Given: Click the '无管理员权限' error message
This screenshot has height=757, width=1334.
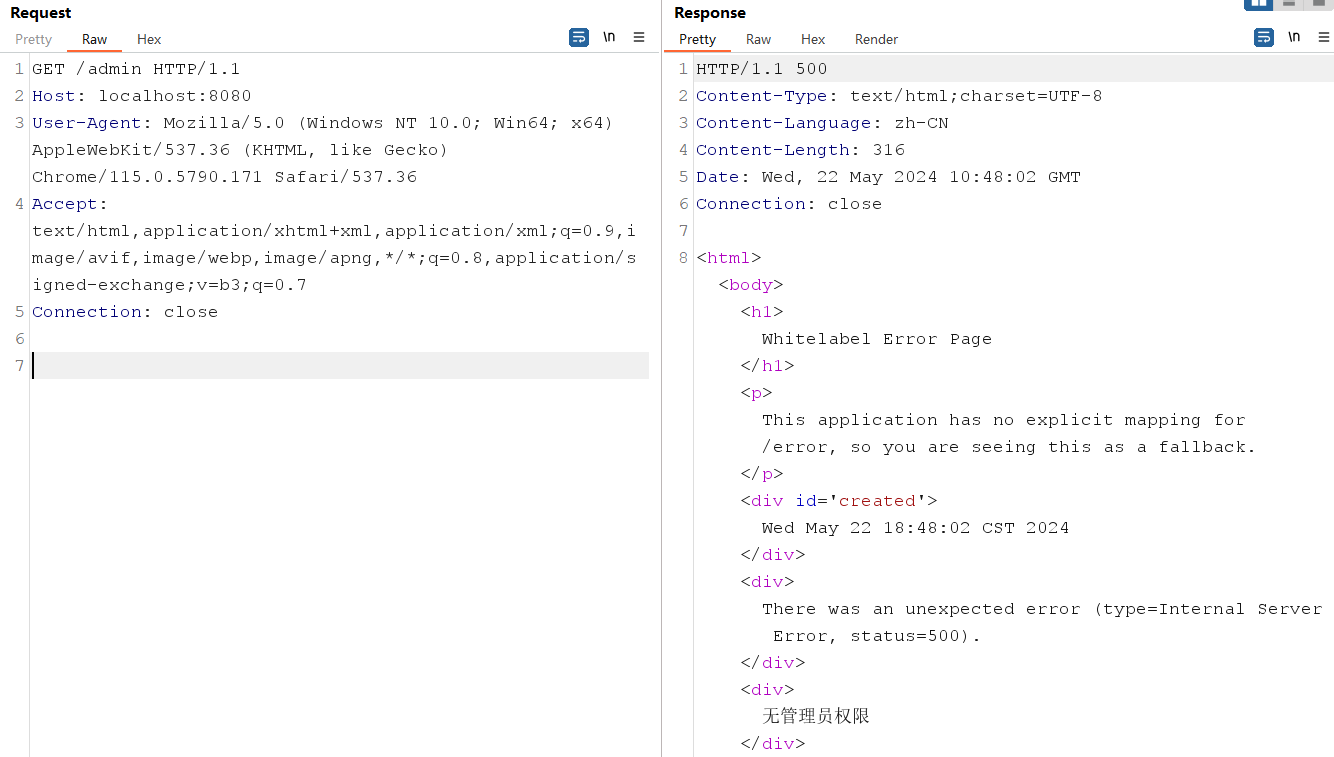Looking at the screenshot, I should click(816, 716).
